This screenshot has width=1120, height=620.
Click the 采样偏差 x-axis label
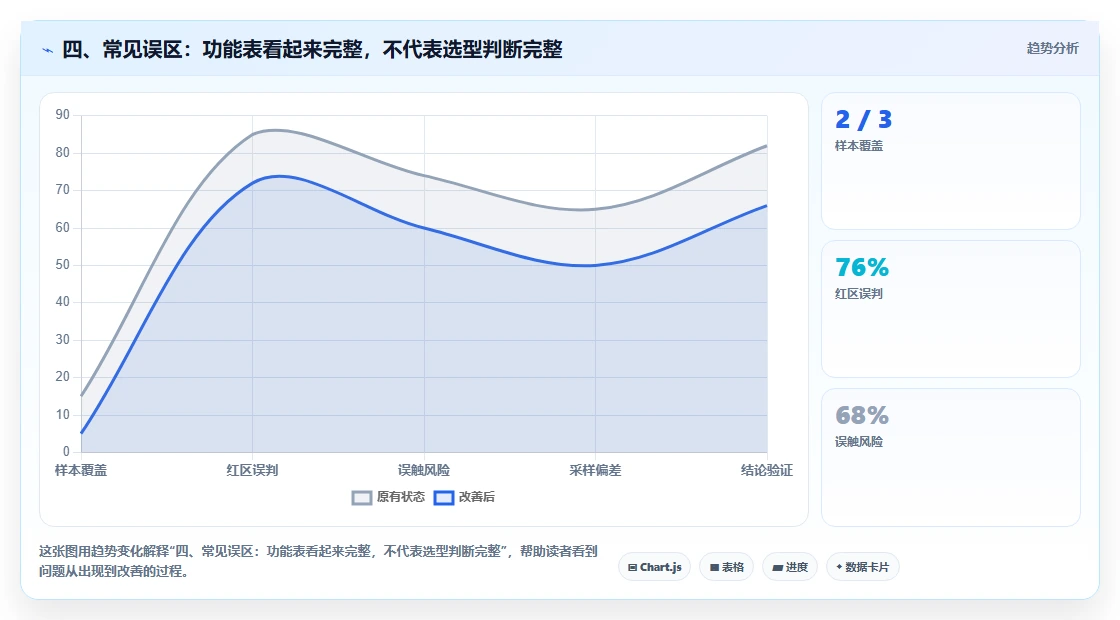(595, 470)
